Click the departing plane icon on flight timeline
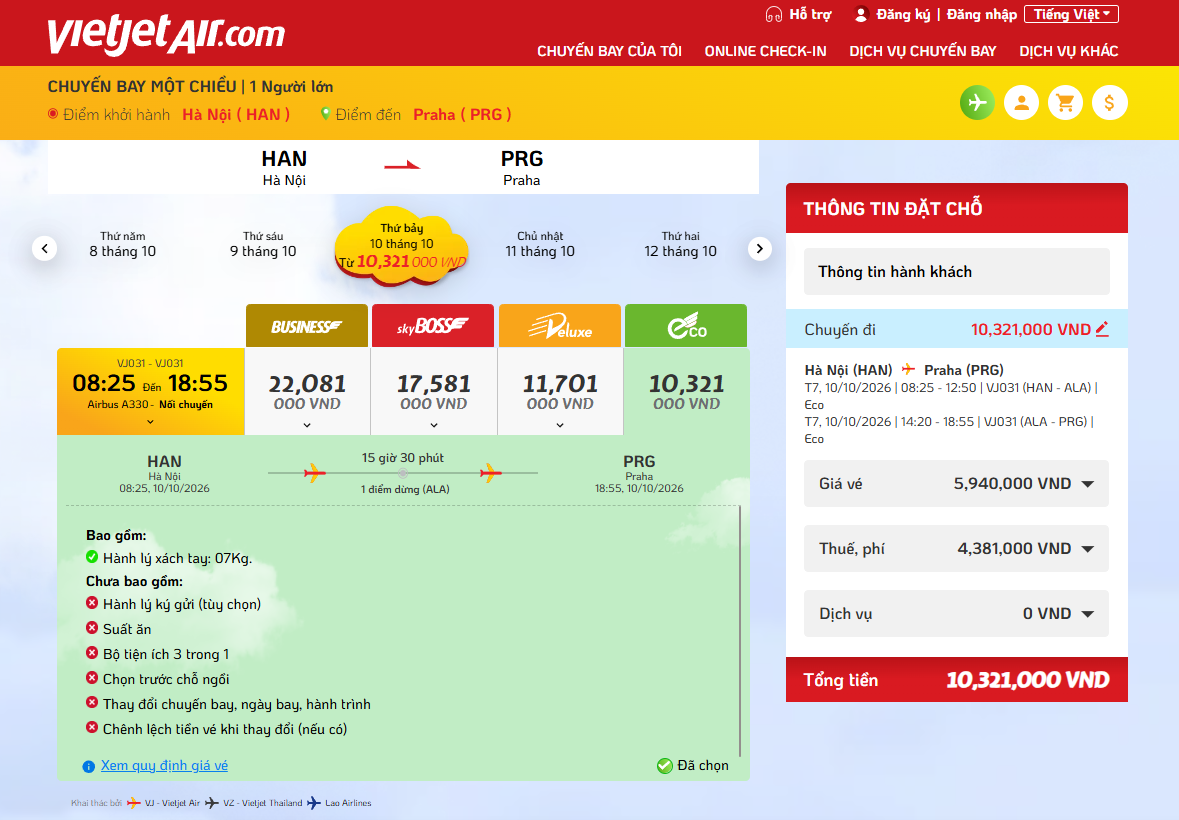 (x=315, y=473)
